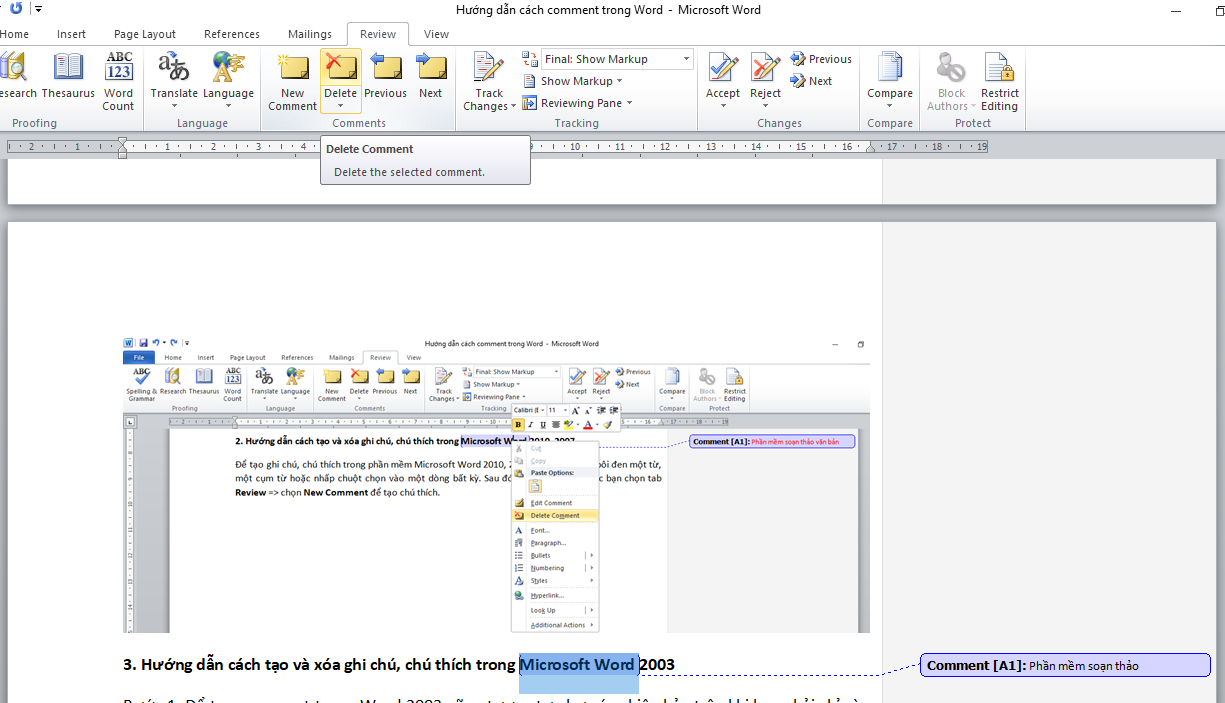This screenshot has height=703, width=1225.
Task: Toggle Track Changes on
Action: pos(489,70)
